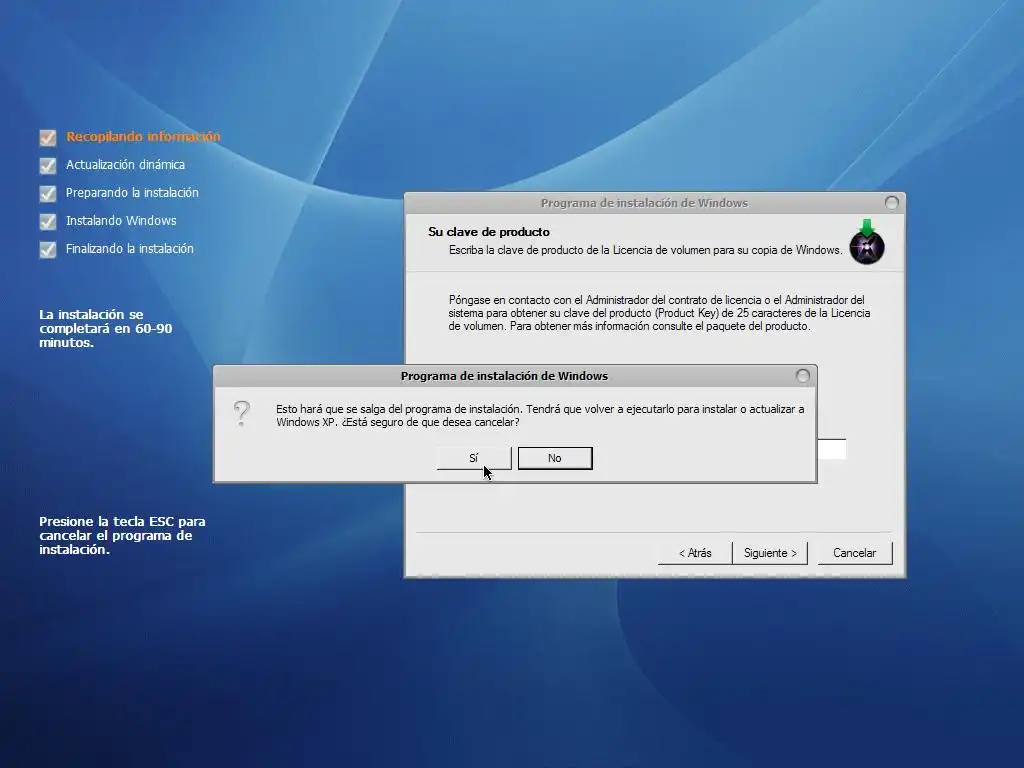The width and height of the screenshot is (1024, 768).
Task: Click the Instalando Windows checkbox
Action: pyautogui.click(x=48, y=221)
